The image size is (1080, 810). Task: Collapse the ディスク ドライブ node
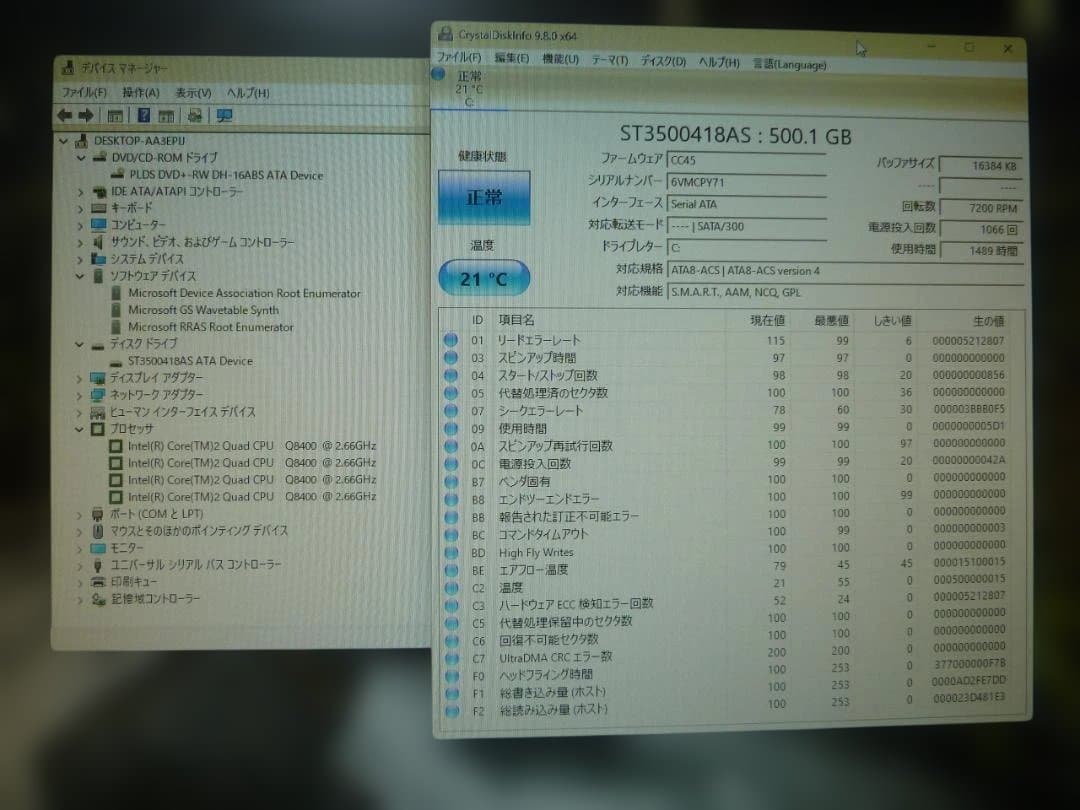[x=80, y=344]
